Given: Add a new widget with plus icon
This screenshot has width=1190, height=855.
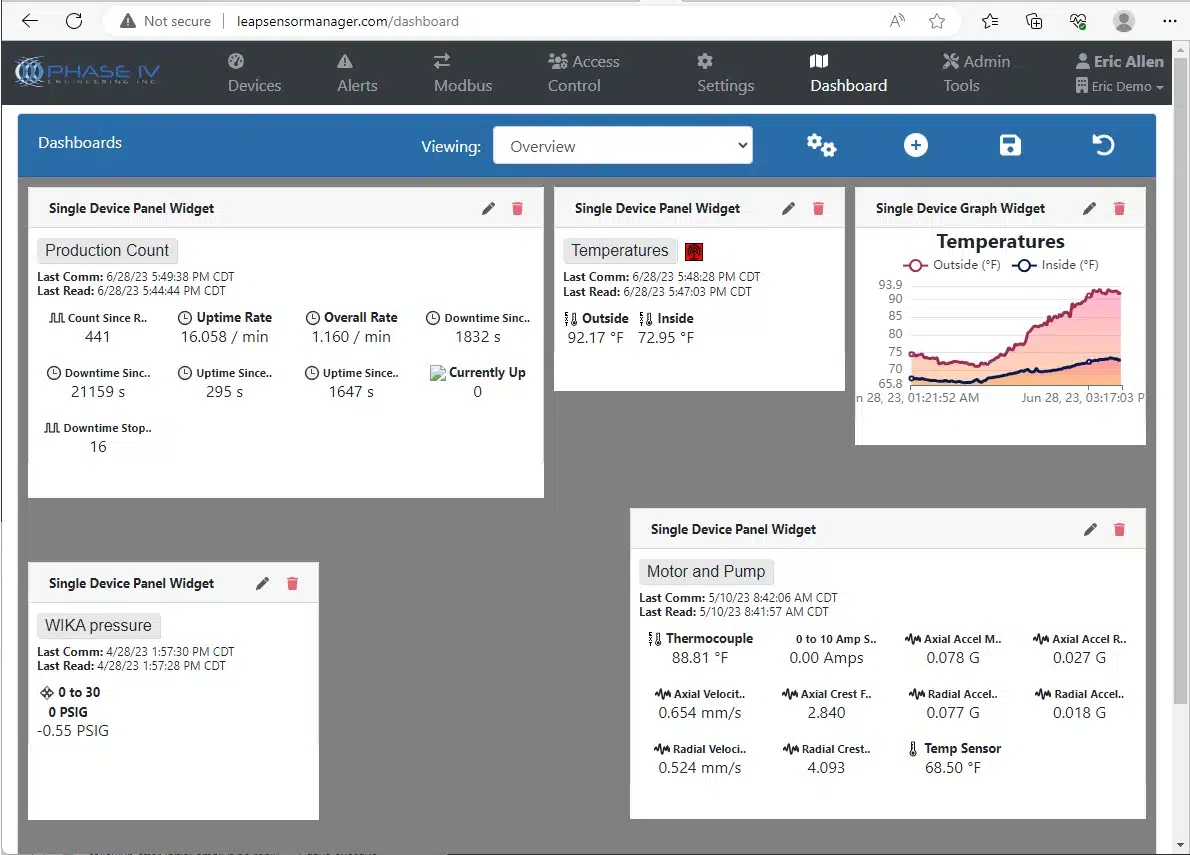Looking at the screenshot, I should pyautogui.click(x=915, y=146).
